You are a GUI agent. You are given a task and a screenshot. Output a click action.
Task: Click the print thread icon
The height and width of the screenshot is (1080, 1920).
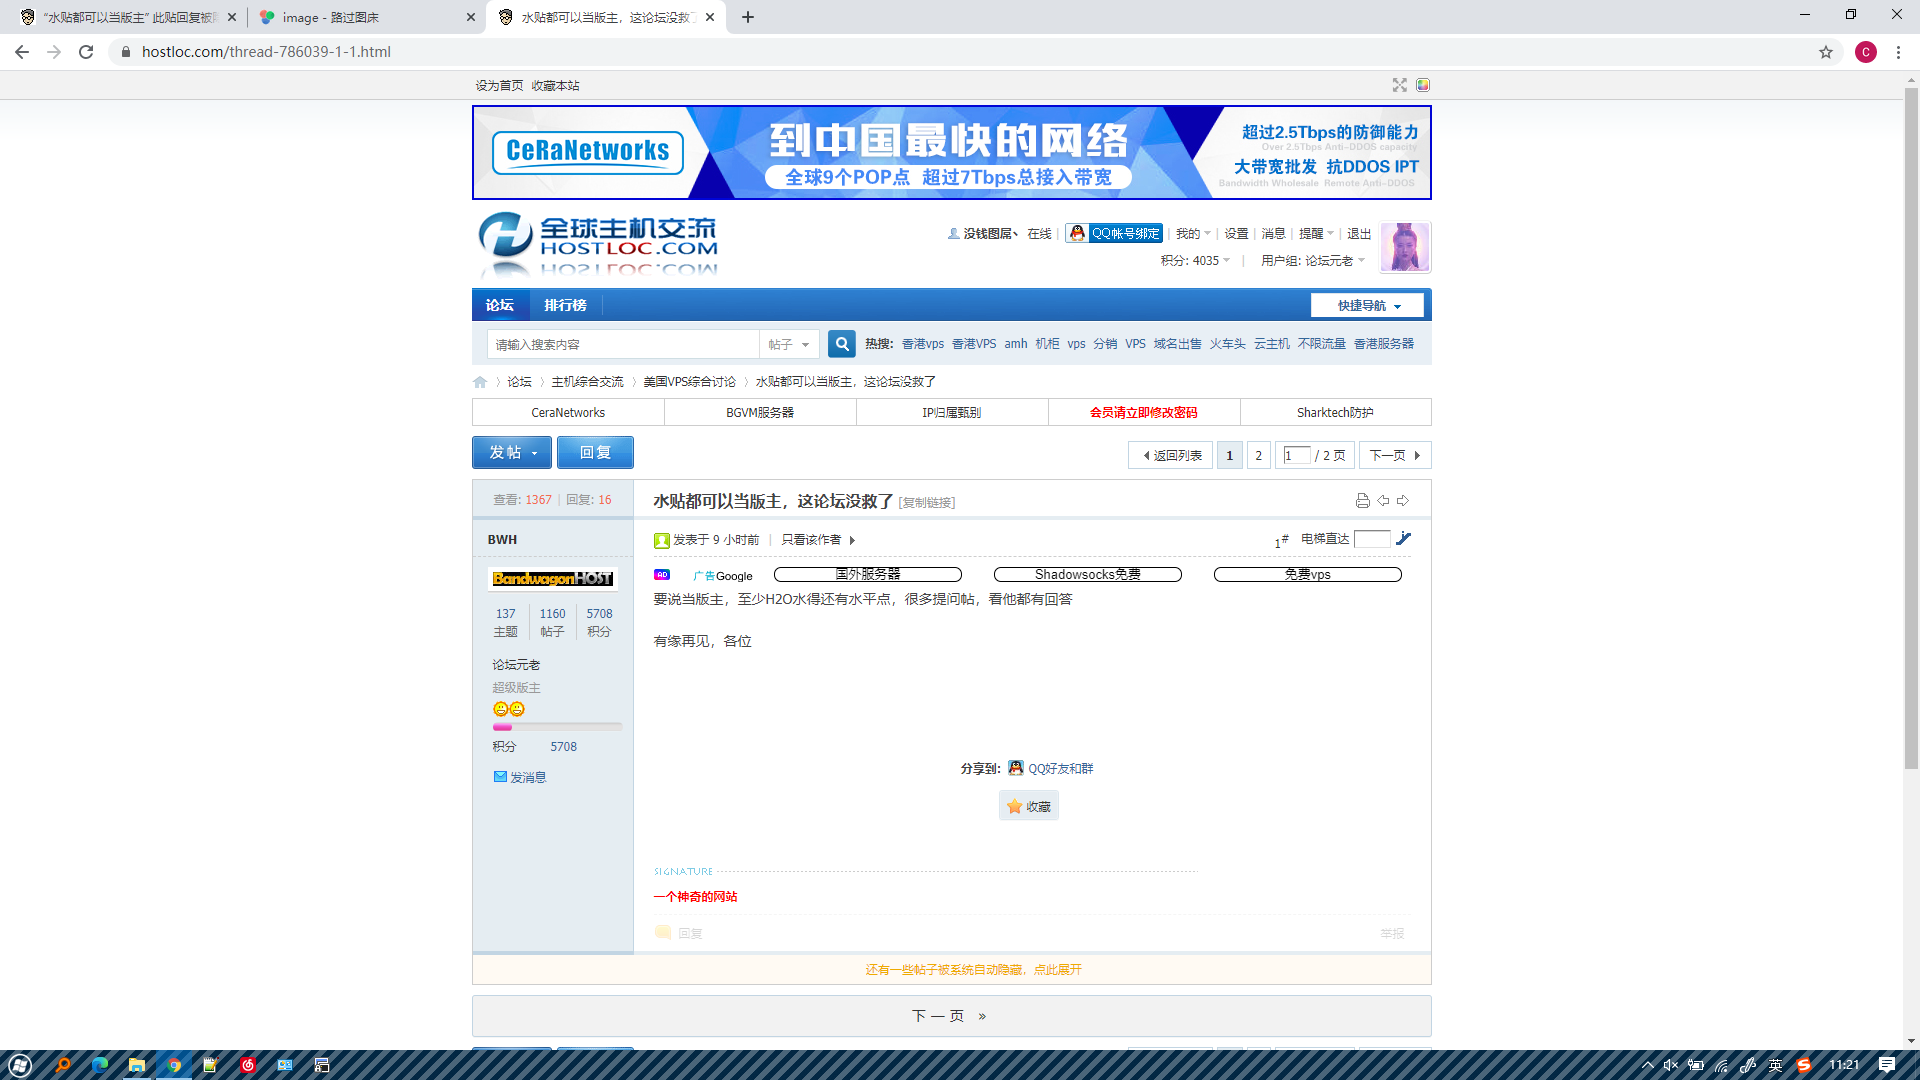[x=1362, y=501]
